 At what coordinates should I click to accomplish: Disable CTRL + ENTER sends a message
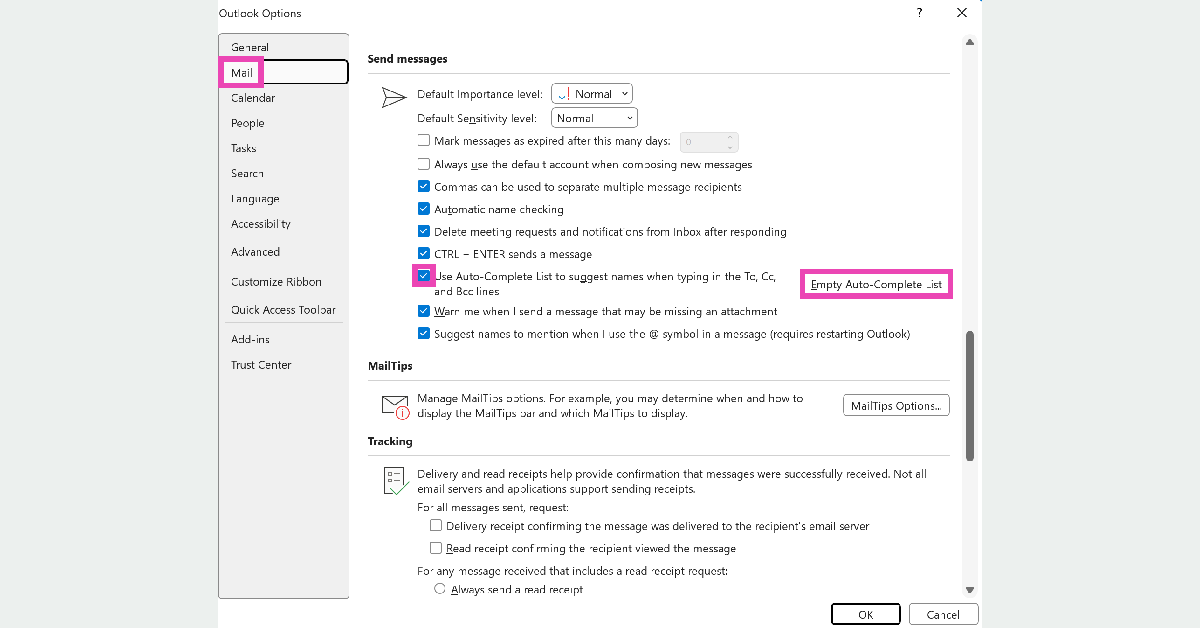[x=424, y=254]
